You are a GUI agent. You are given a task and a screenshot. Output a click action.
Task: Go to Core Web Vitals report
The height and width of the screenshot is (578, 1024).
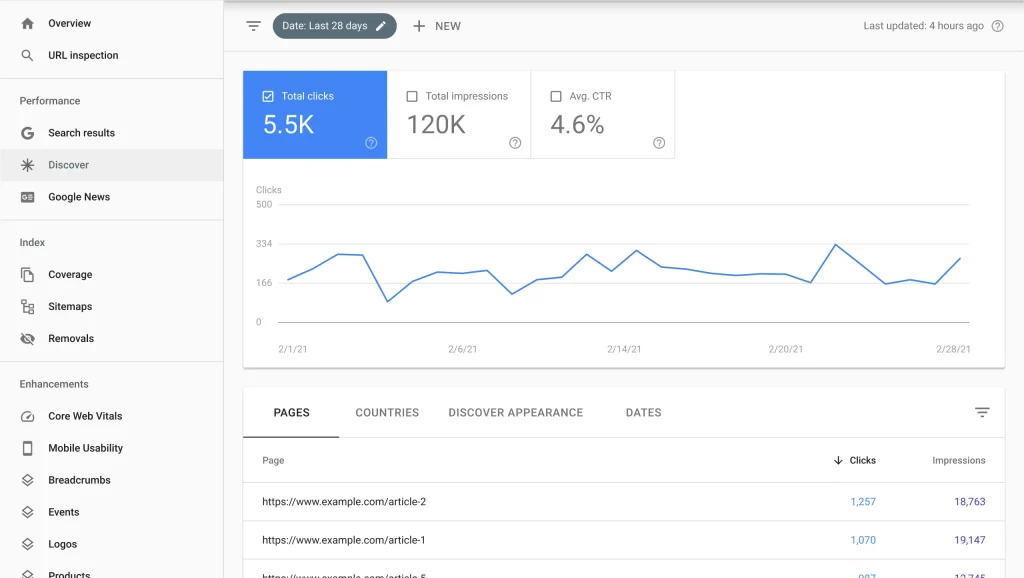click(x=85, y=416)
